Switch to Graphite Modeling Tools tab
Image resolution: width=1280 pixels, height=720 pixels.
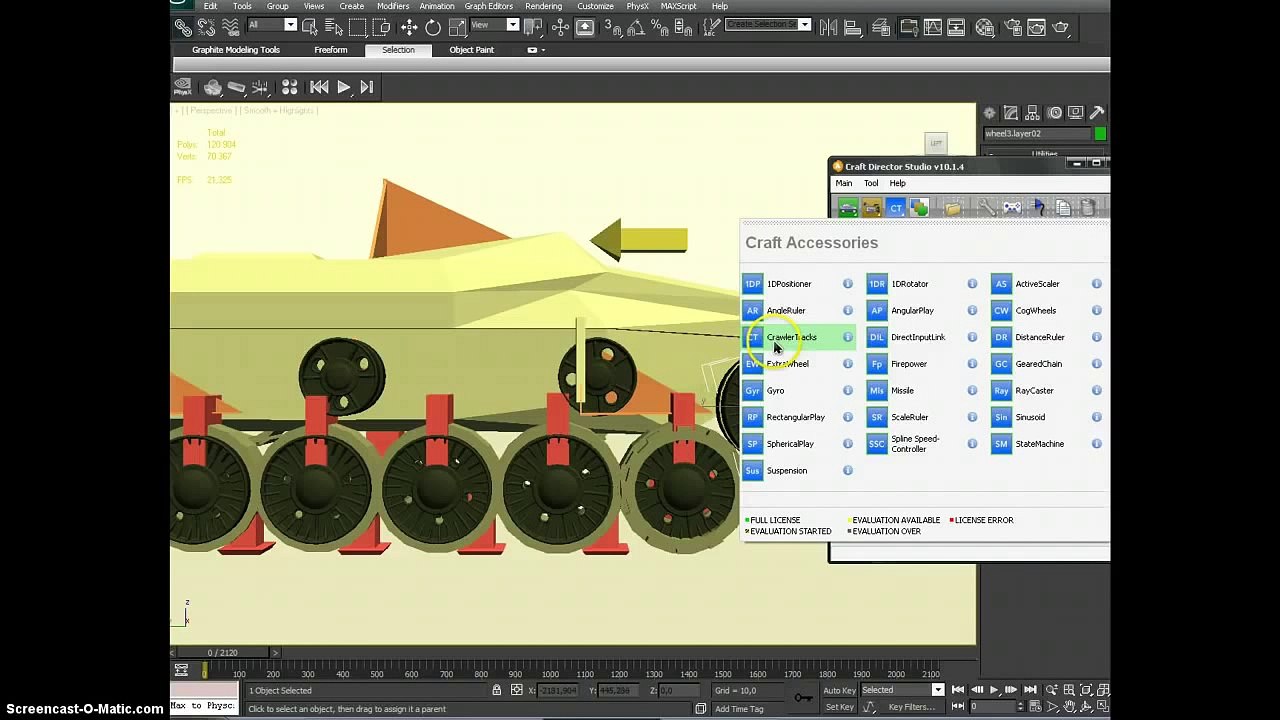click(x=236, y=50)
